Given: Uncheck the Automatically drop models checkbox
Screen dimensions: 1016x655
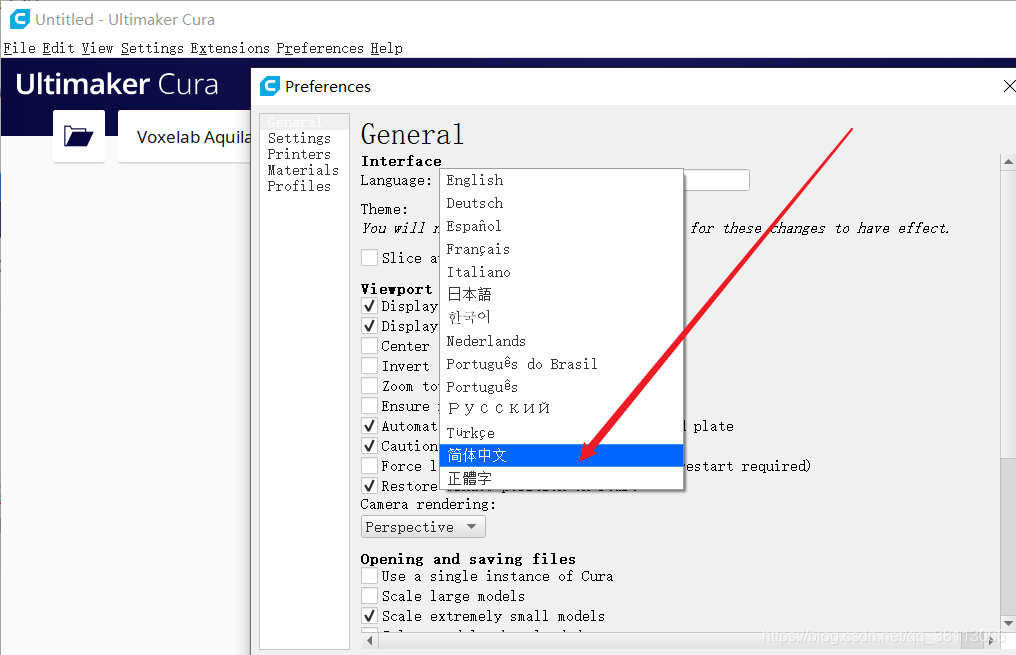Looking at the screenshot, I should 369,426.
